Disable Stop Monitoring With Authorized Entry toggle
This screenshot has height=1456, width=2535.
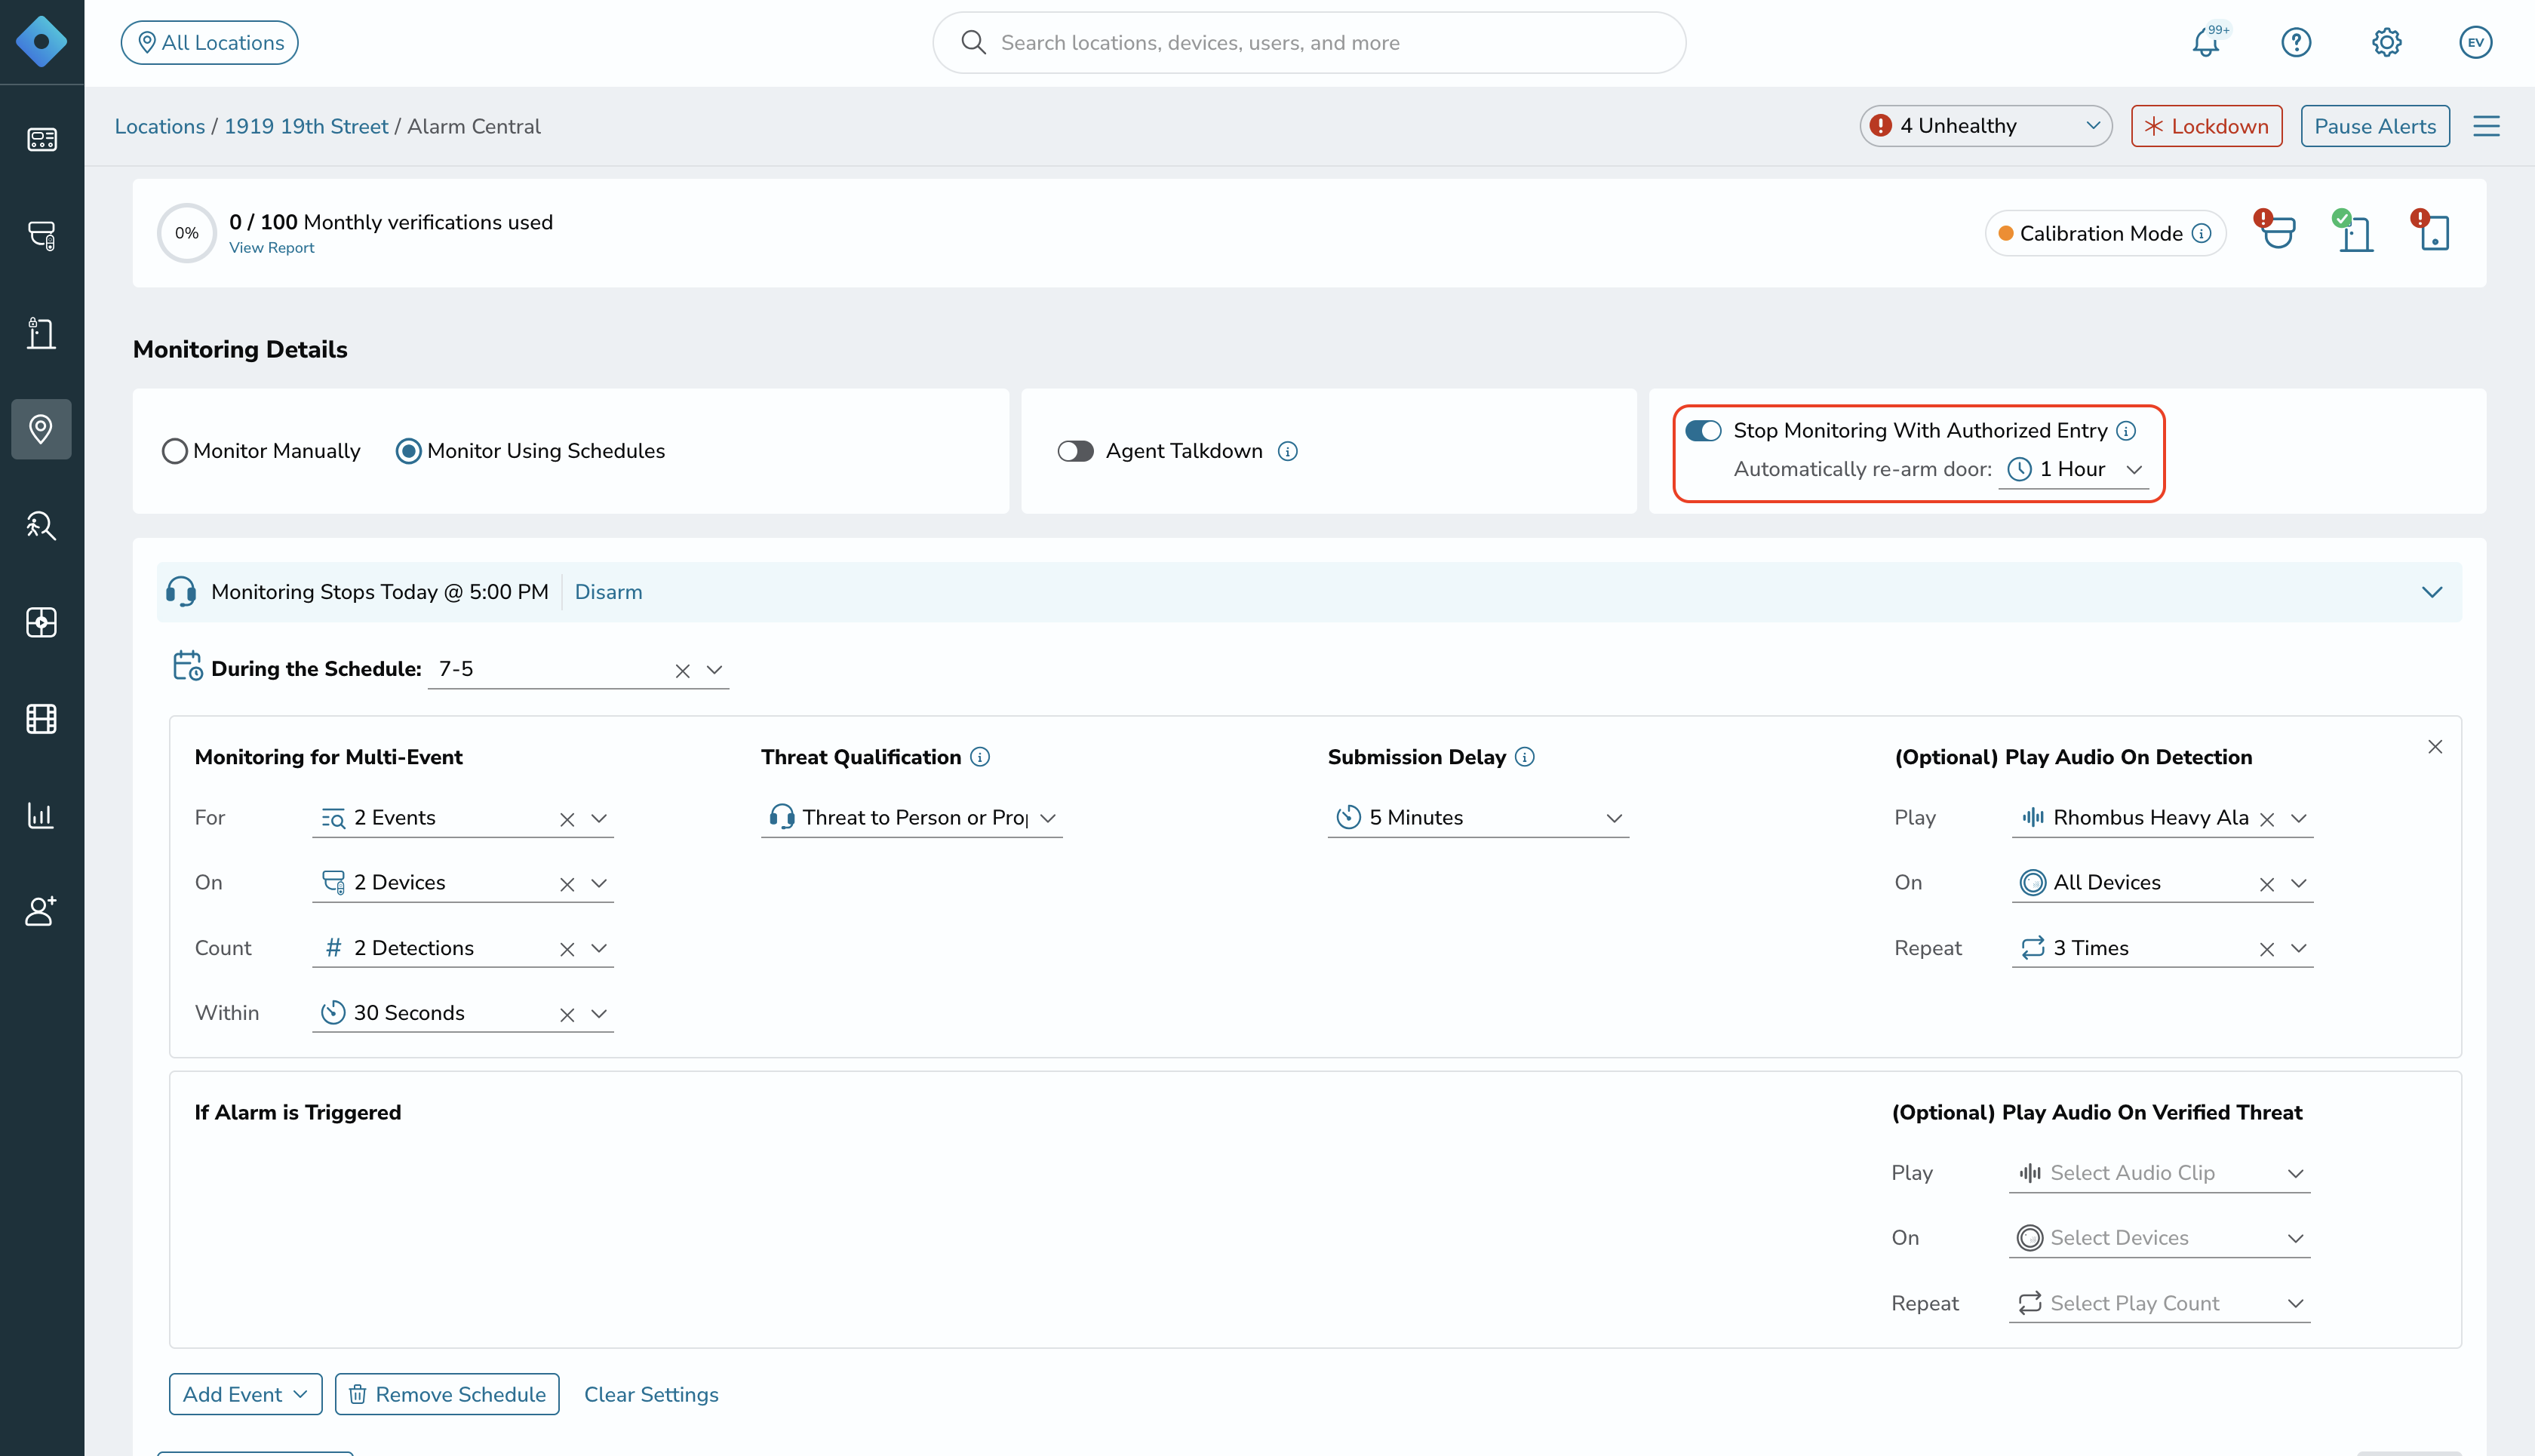[x=1703, y=431]
